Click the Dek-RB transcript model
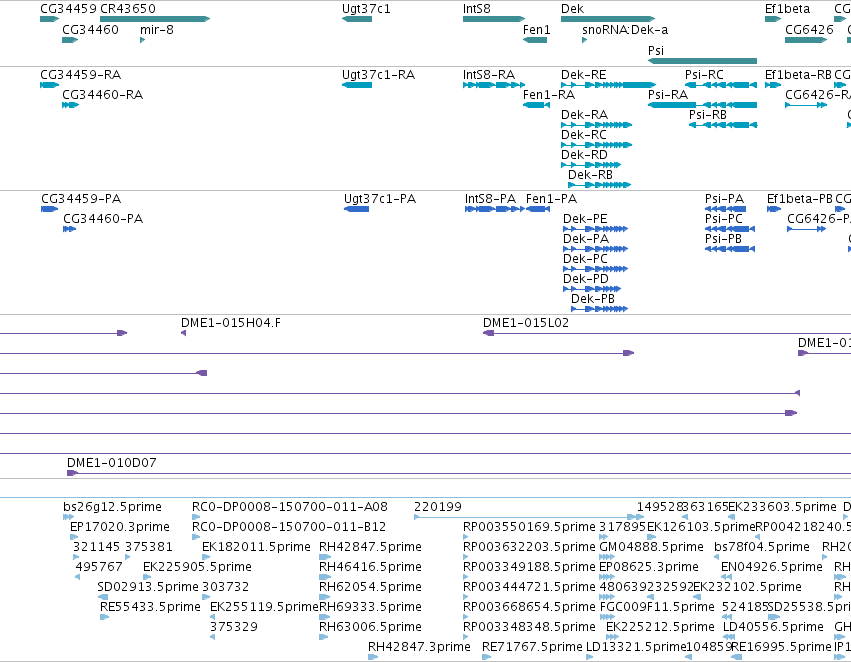 click(x=600, y=185)
